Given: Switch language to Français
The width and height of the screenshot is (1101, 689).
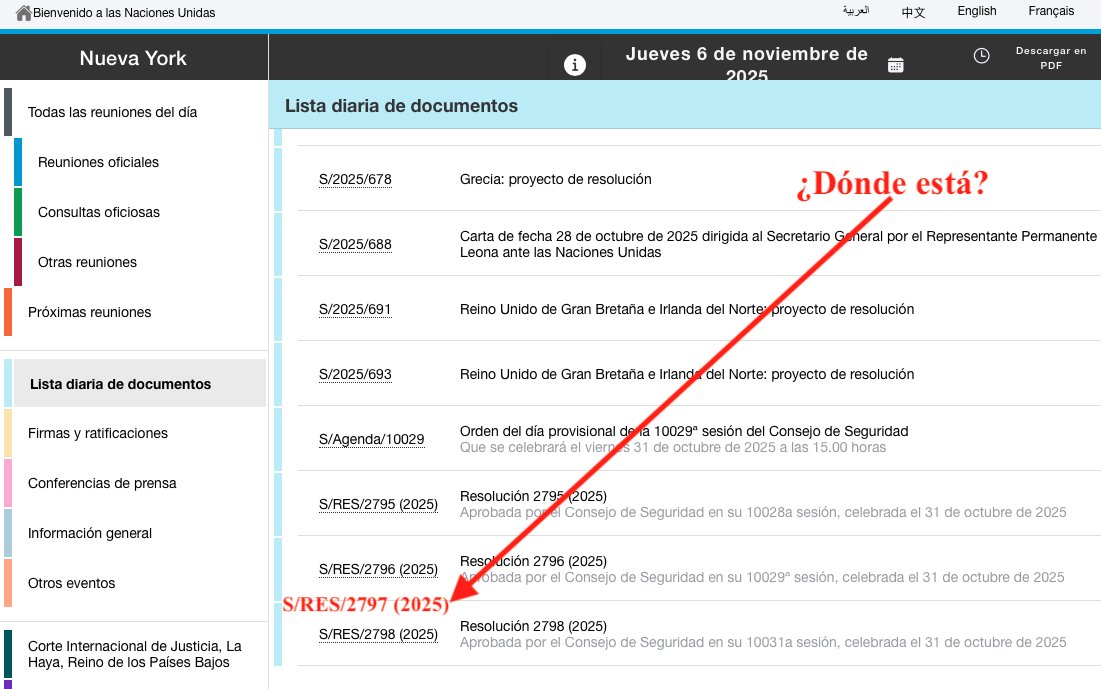Looking at the screenshot, I should tap(1051, 11).
